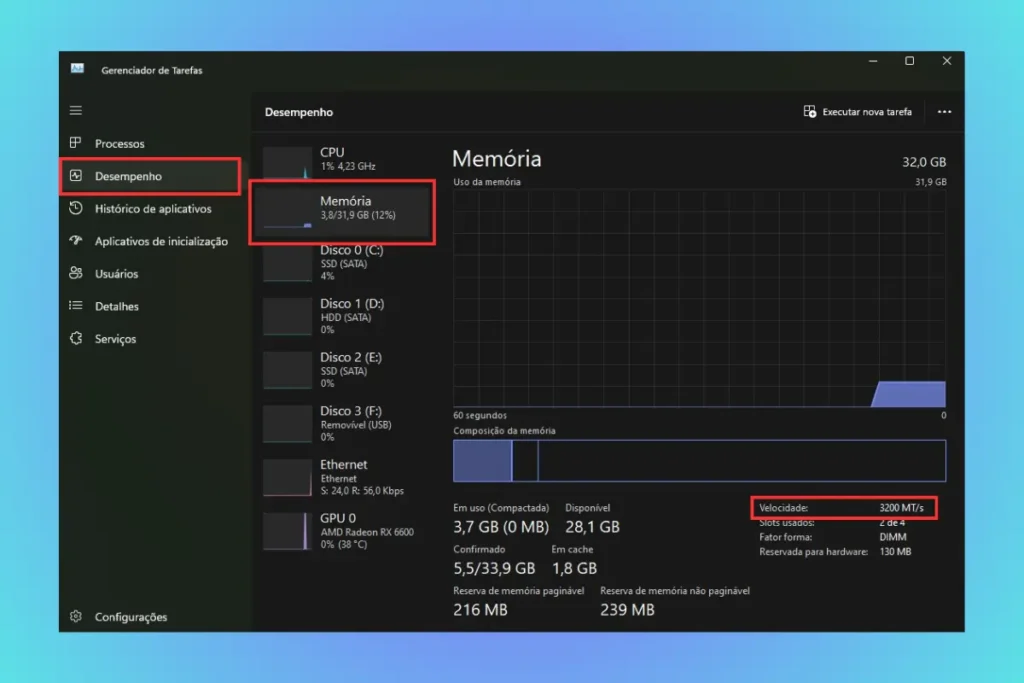Select Disco 0 (C:) SSD entry
This screenshot has width=1024, height=683.
(343, 262)
